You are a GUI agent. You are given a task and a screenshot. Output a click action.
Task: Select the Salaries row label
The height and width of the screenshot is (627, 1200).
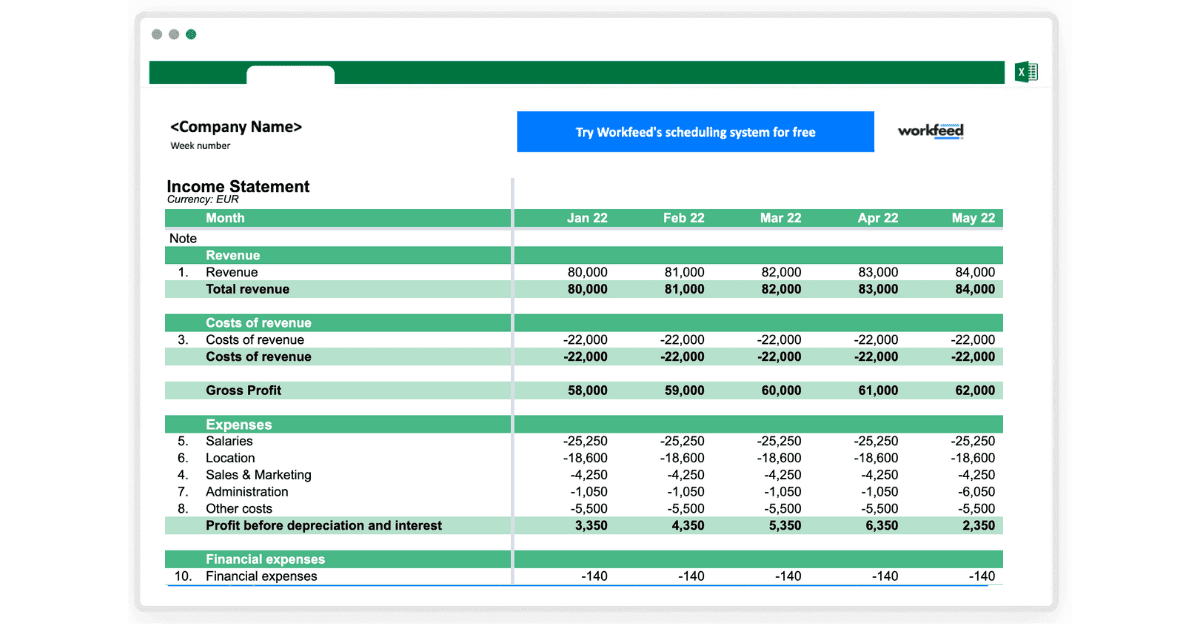(x=231, y=441)
